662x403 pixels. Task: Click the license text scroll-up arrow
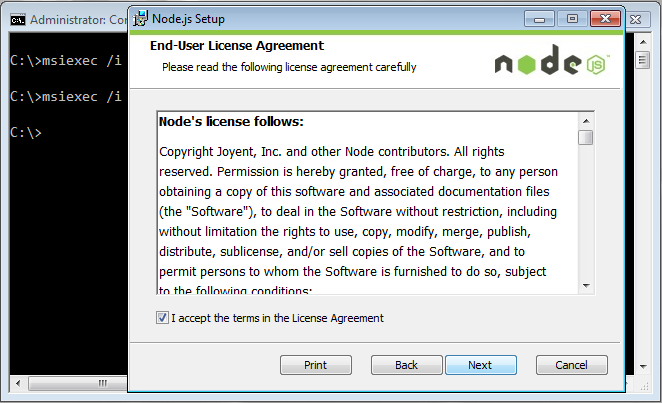[586, 121]
